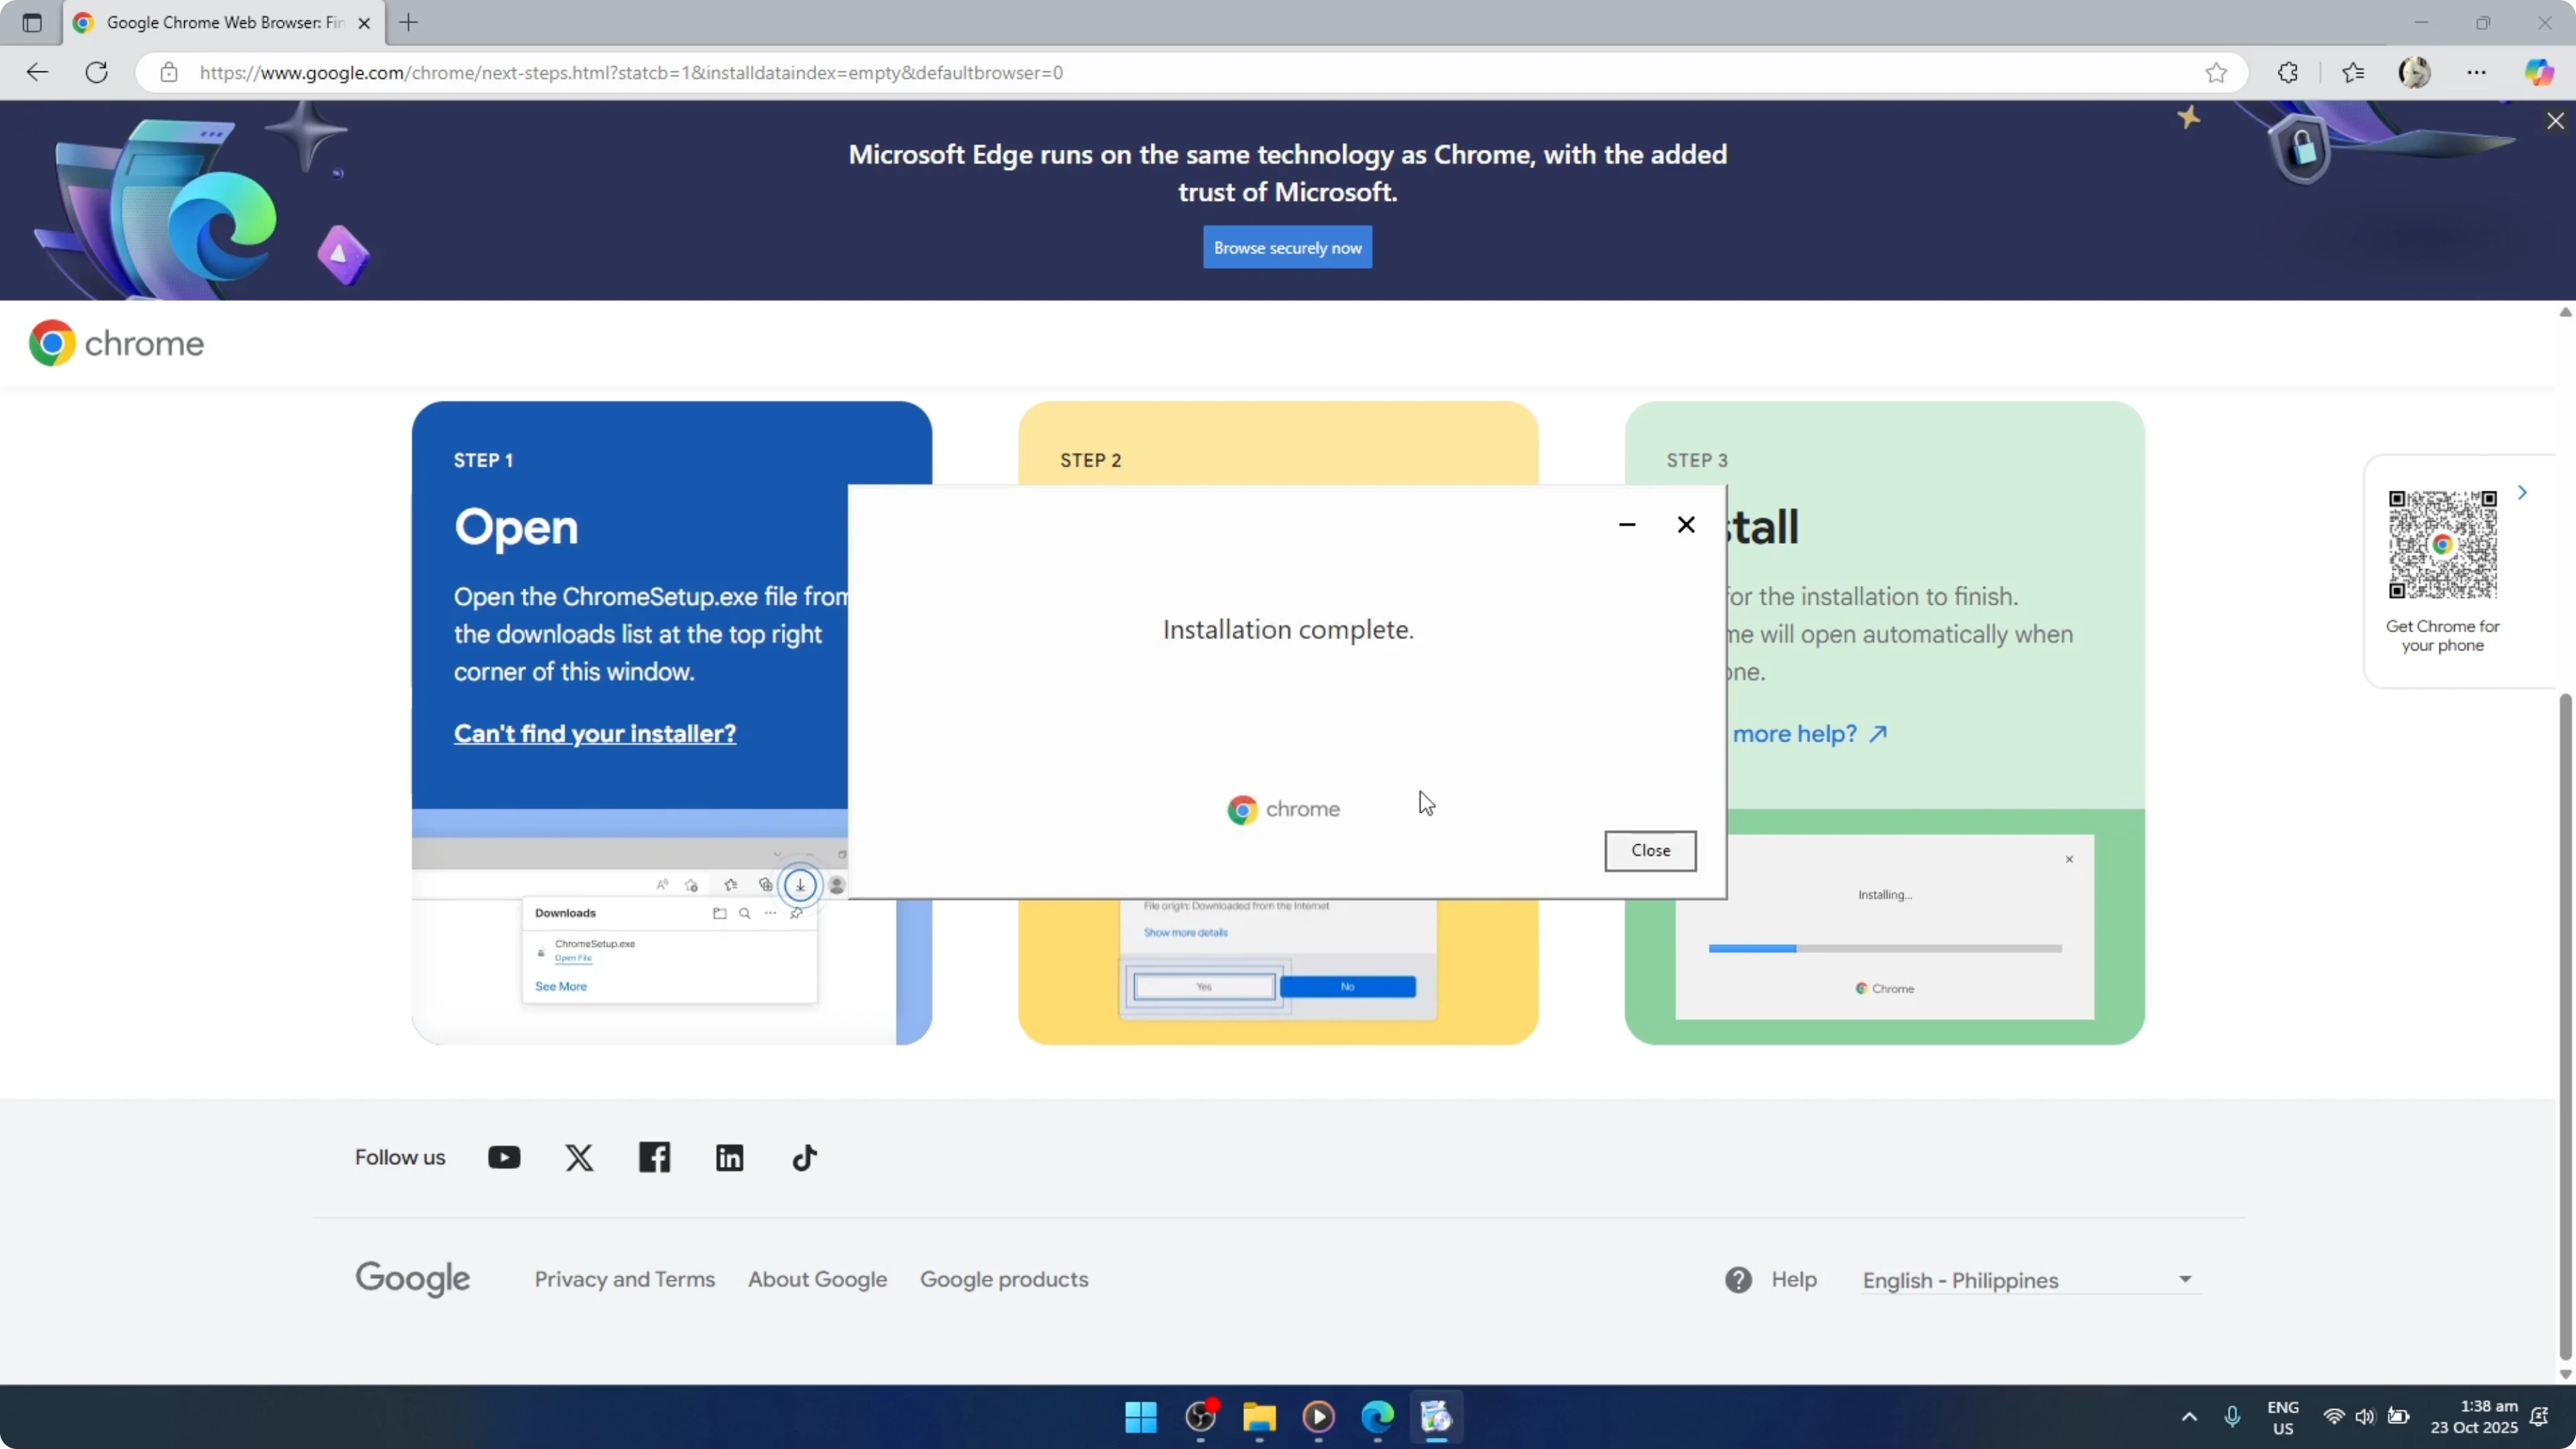Click the address bar URL
The width and height of the screenshot is (2576, 1449).
click(631, 72)
